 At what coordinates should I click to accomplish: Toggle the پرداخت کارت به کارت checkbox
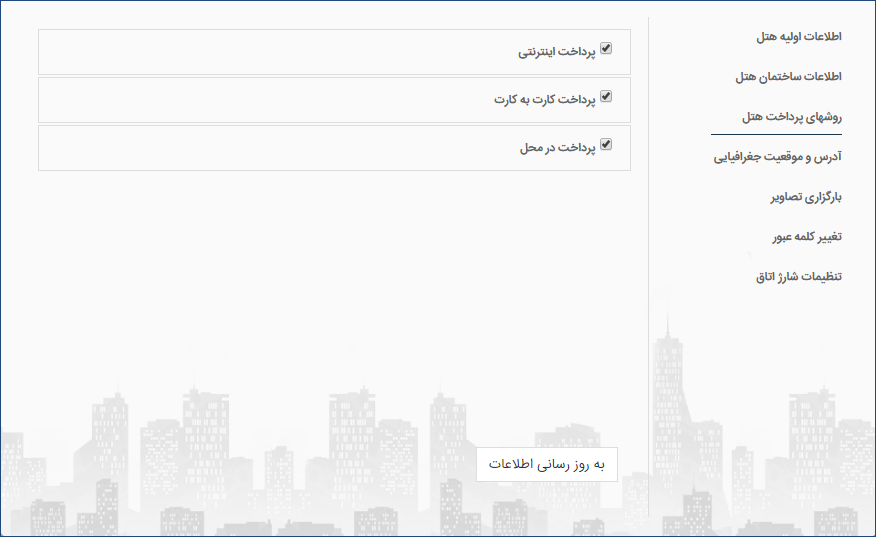tap(606, 97)
